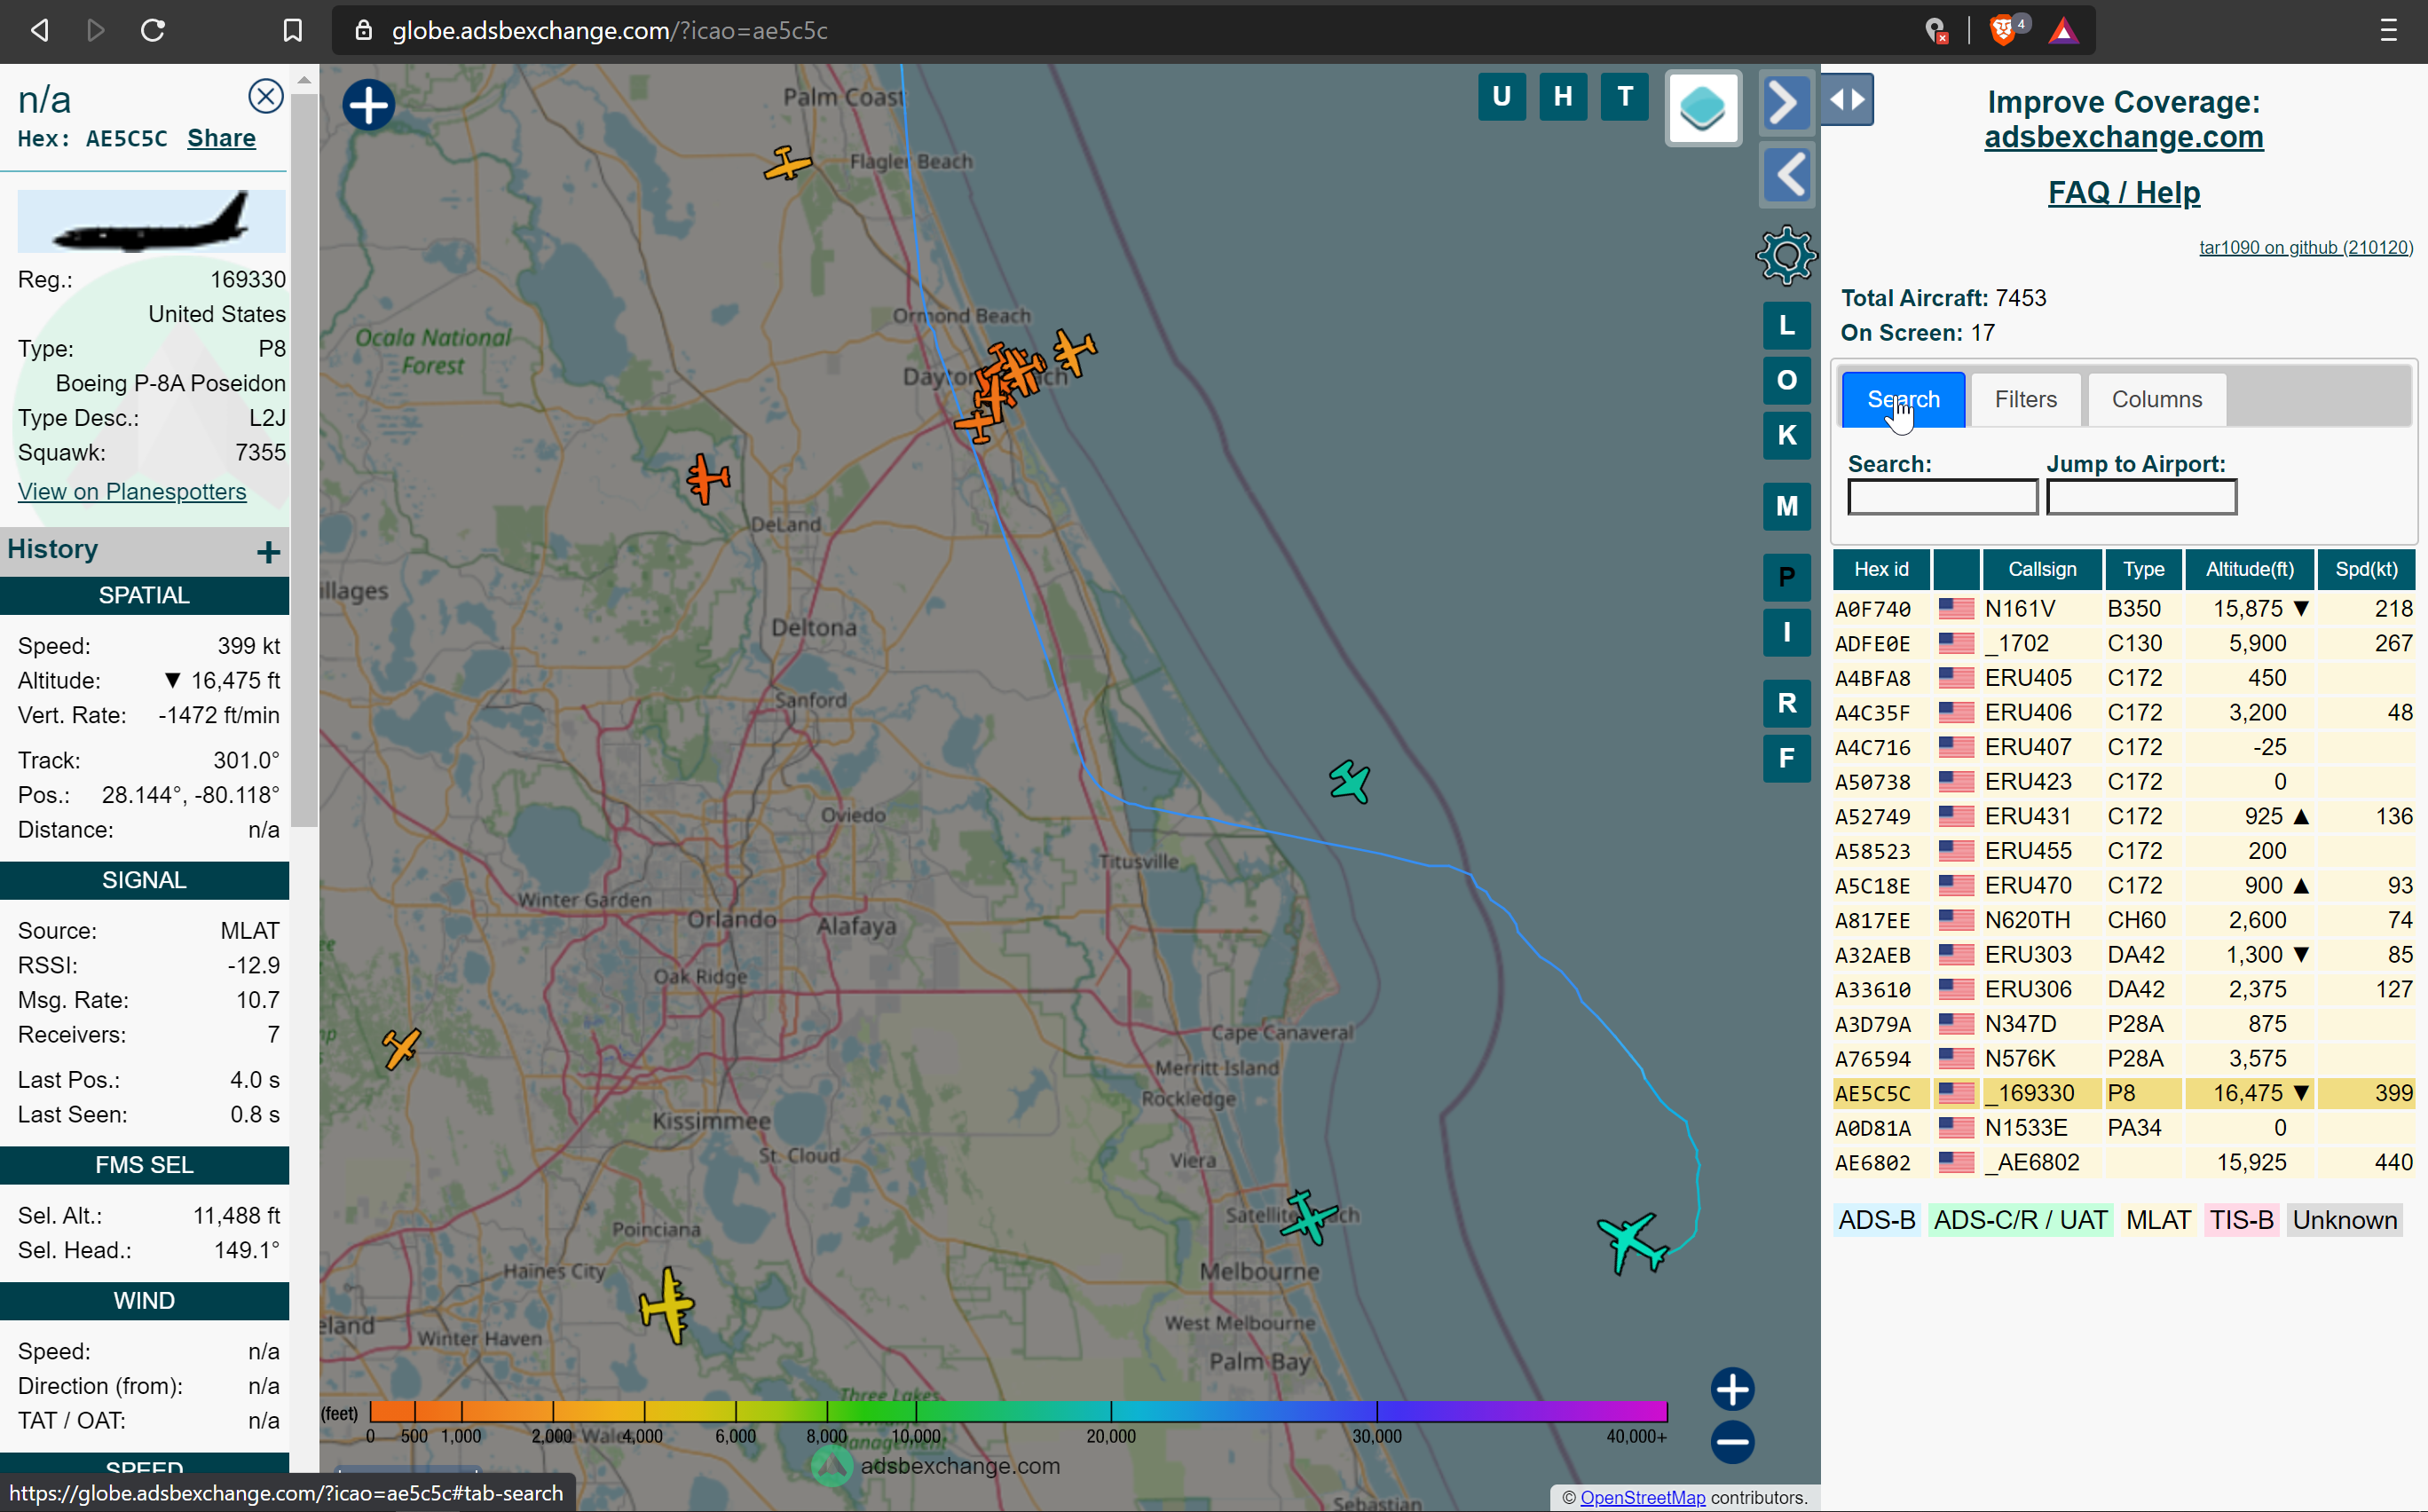Sort table by Altitude(ft) column
2428x1512 pixels.
[x=2249, y=569]
